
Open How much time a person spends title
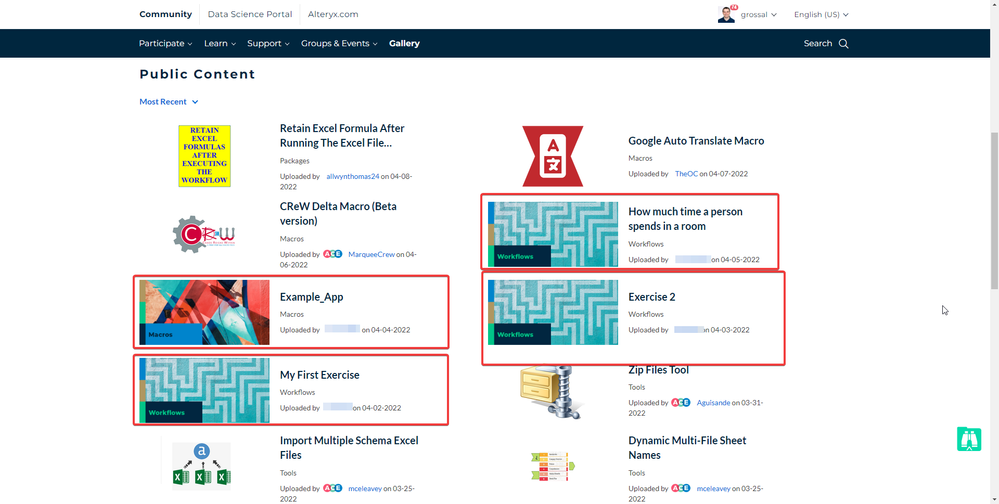click(x=685, y=219)
